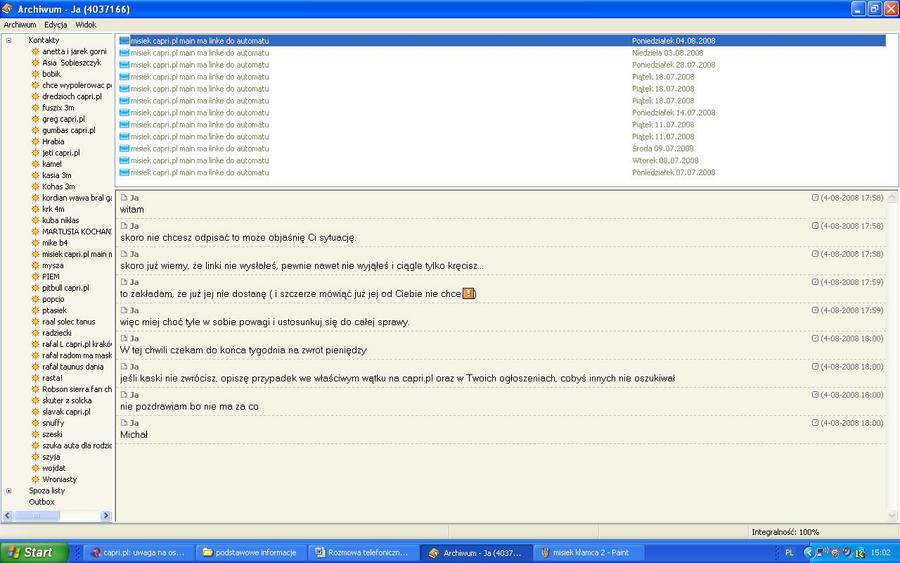
Task: Open the Outbox folder in the tree
Action: (x=42, y=502)
